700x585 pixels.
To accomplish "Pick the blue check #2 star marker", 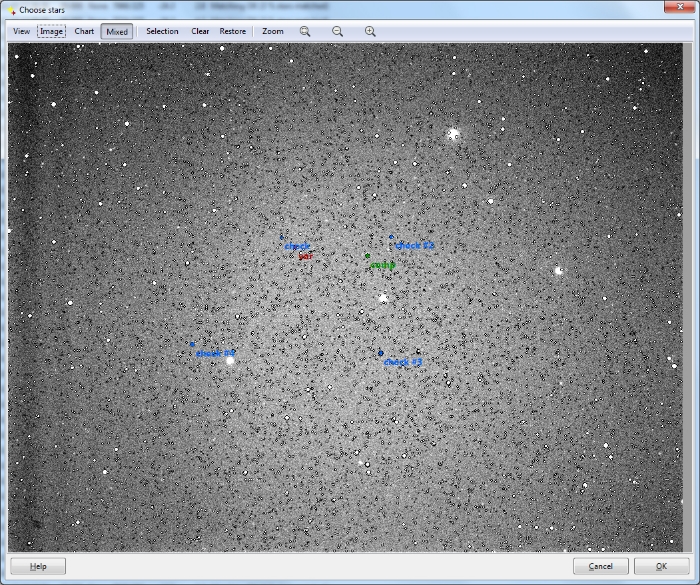I will click(x=391, y=237).
